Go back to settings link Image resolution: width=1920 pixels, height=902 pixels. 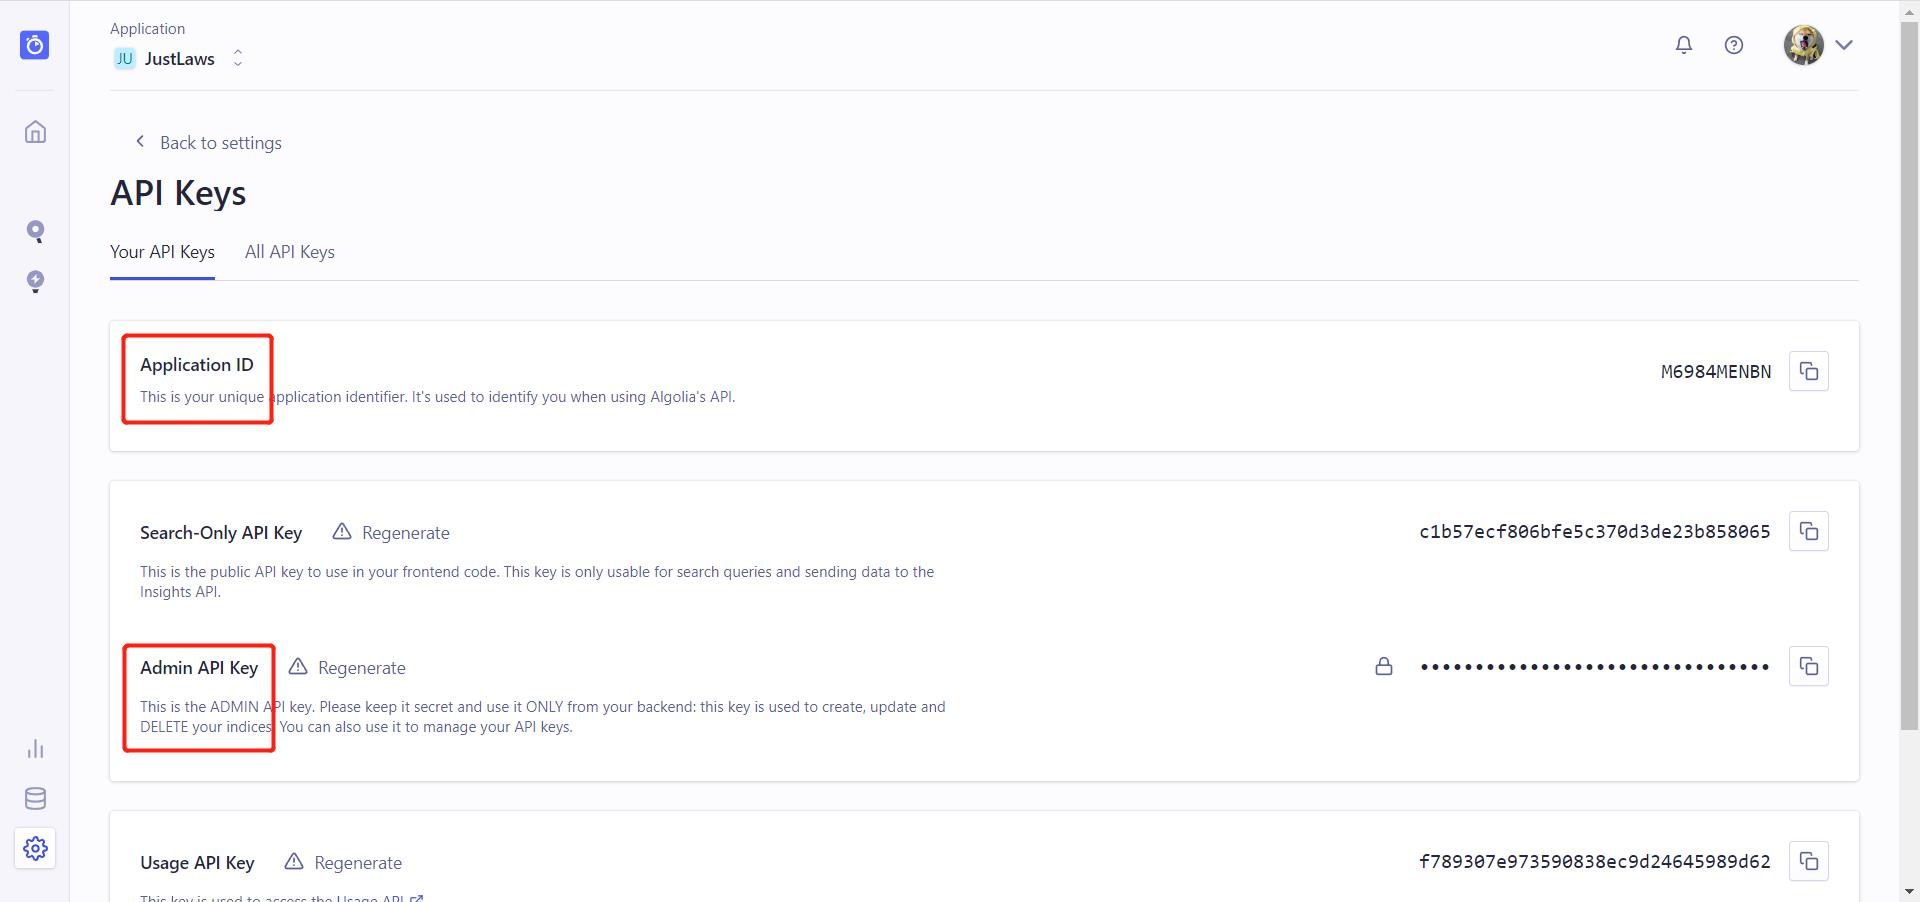click(209, 143)
